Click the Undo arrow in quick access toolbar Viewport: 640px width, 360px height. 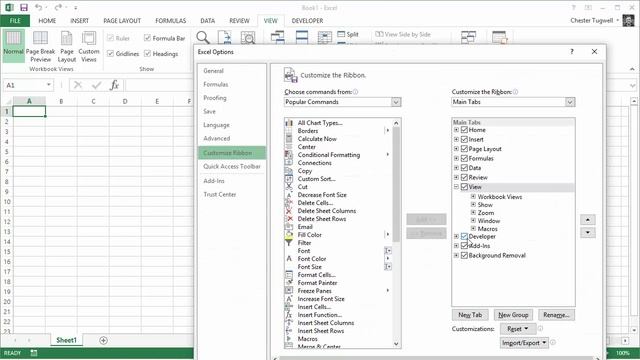38,7
